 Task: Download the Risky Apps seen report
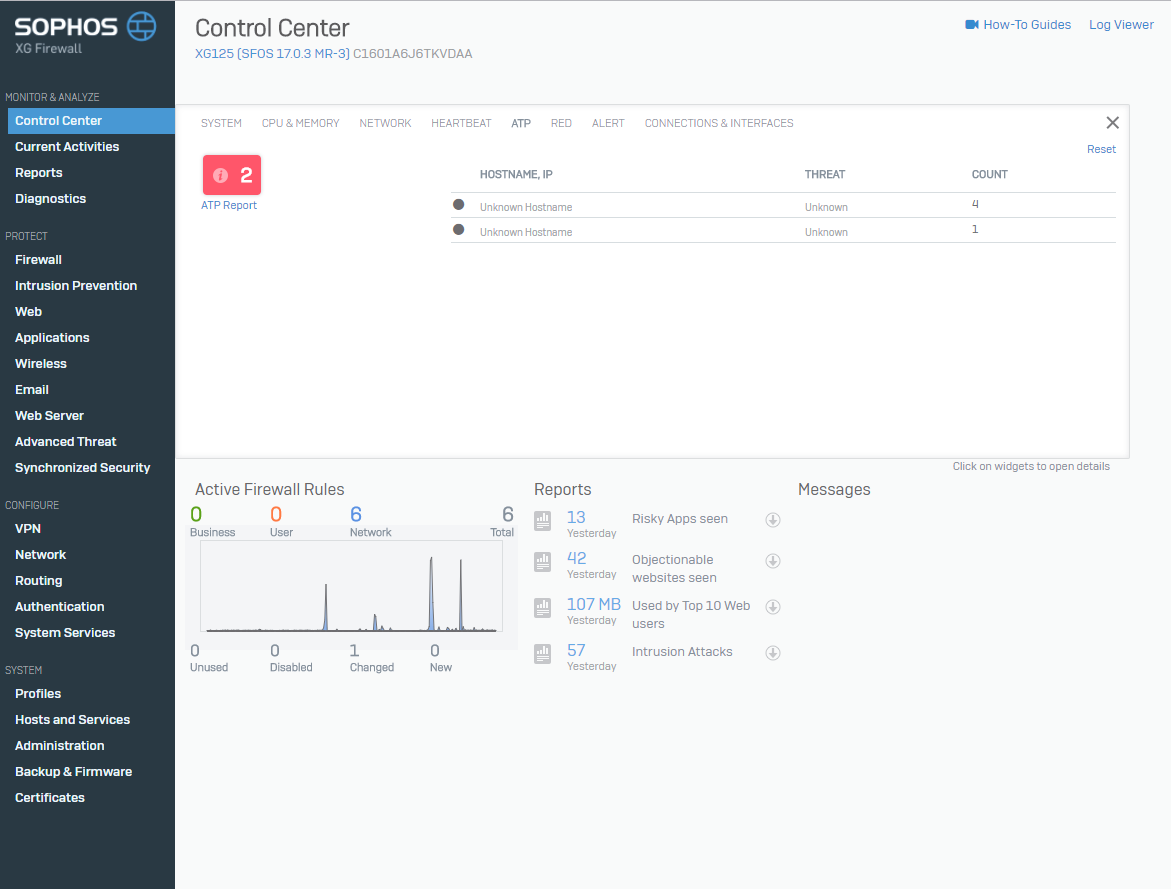click(x=773, y=520)
